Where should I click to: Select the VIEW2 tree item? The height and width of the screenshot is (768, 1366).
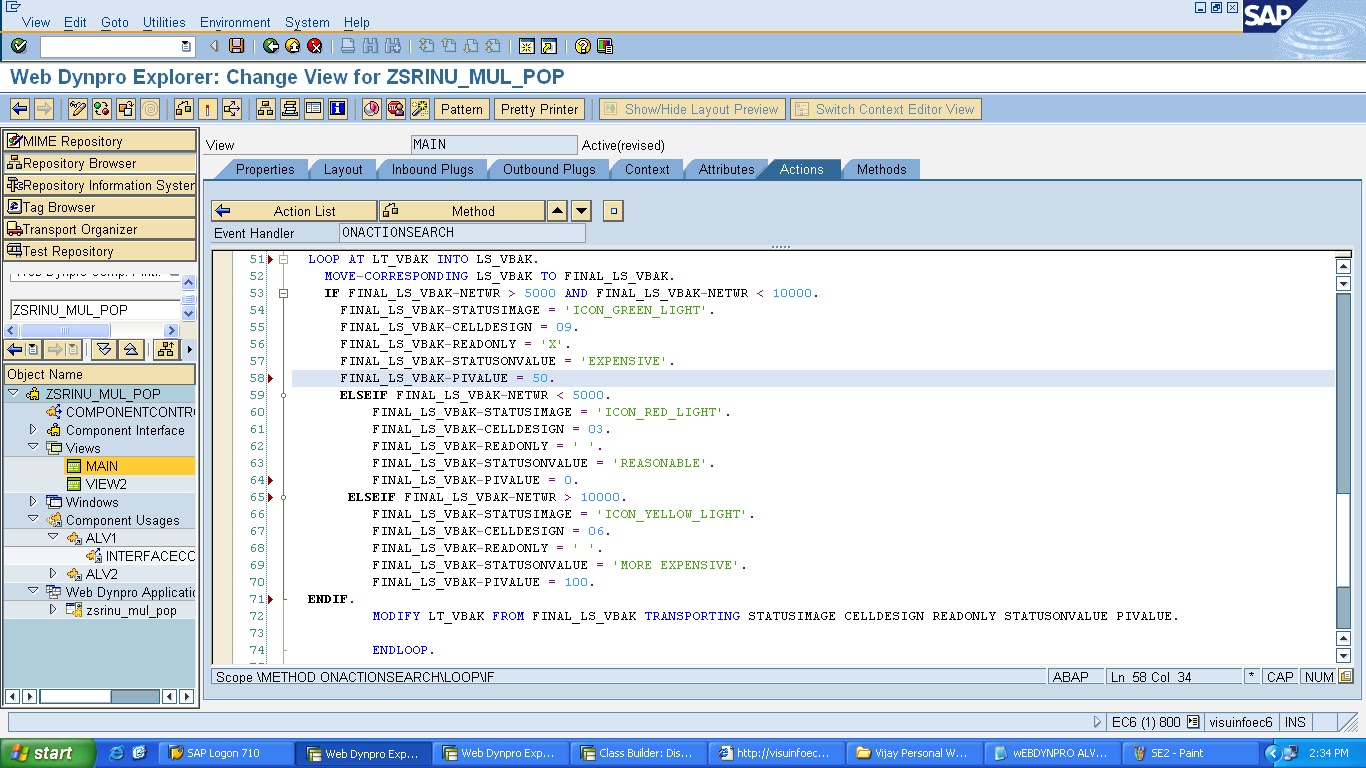(x=106, y=484)
